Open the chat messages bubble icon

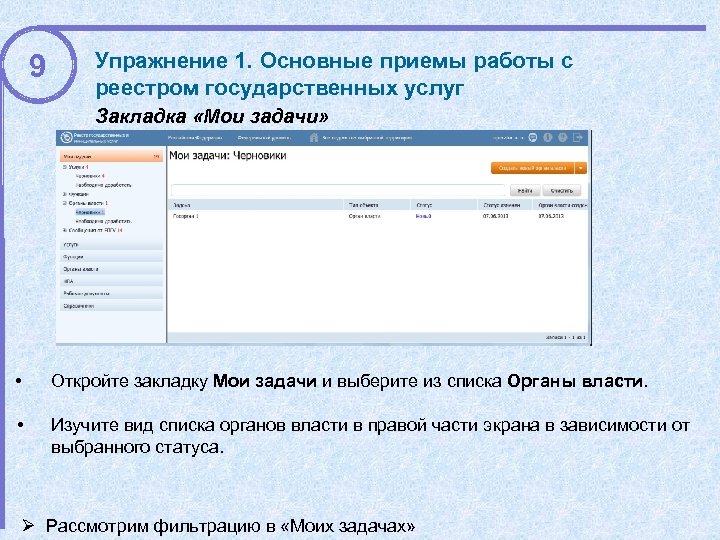(533, 137)
